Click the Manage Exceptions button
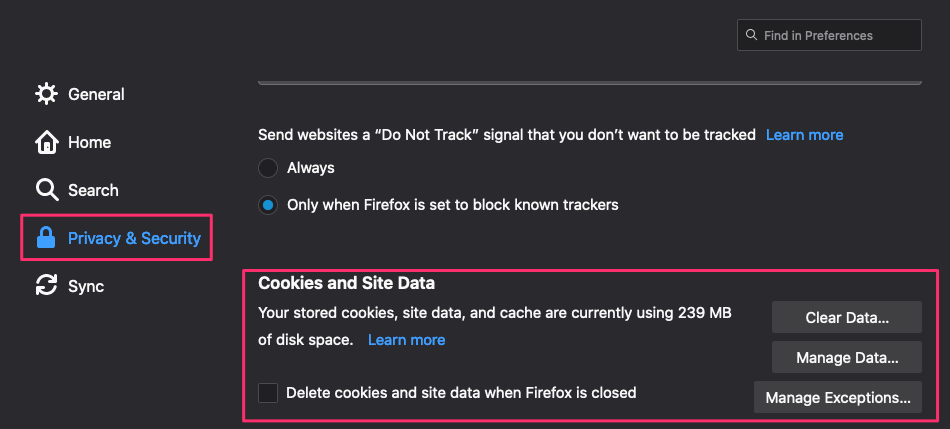950x429 pixels. [x=837, y=397]
